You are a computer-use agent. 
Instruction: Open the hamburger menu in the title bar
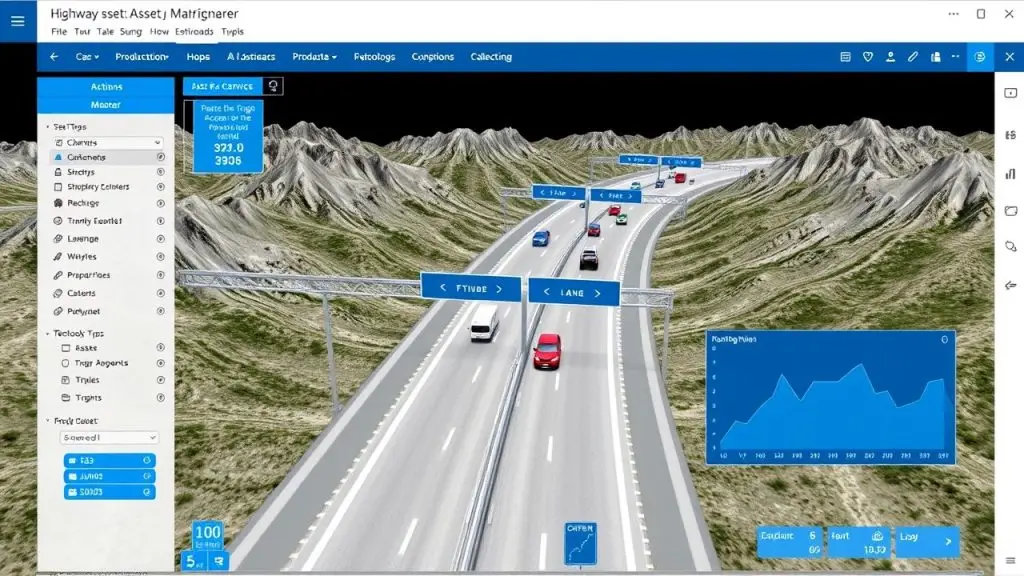pyautogui.click(x=17, y=21)
